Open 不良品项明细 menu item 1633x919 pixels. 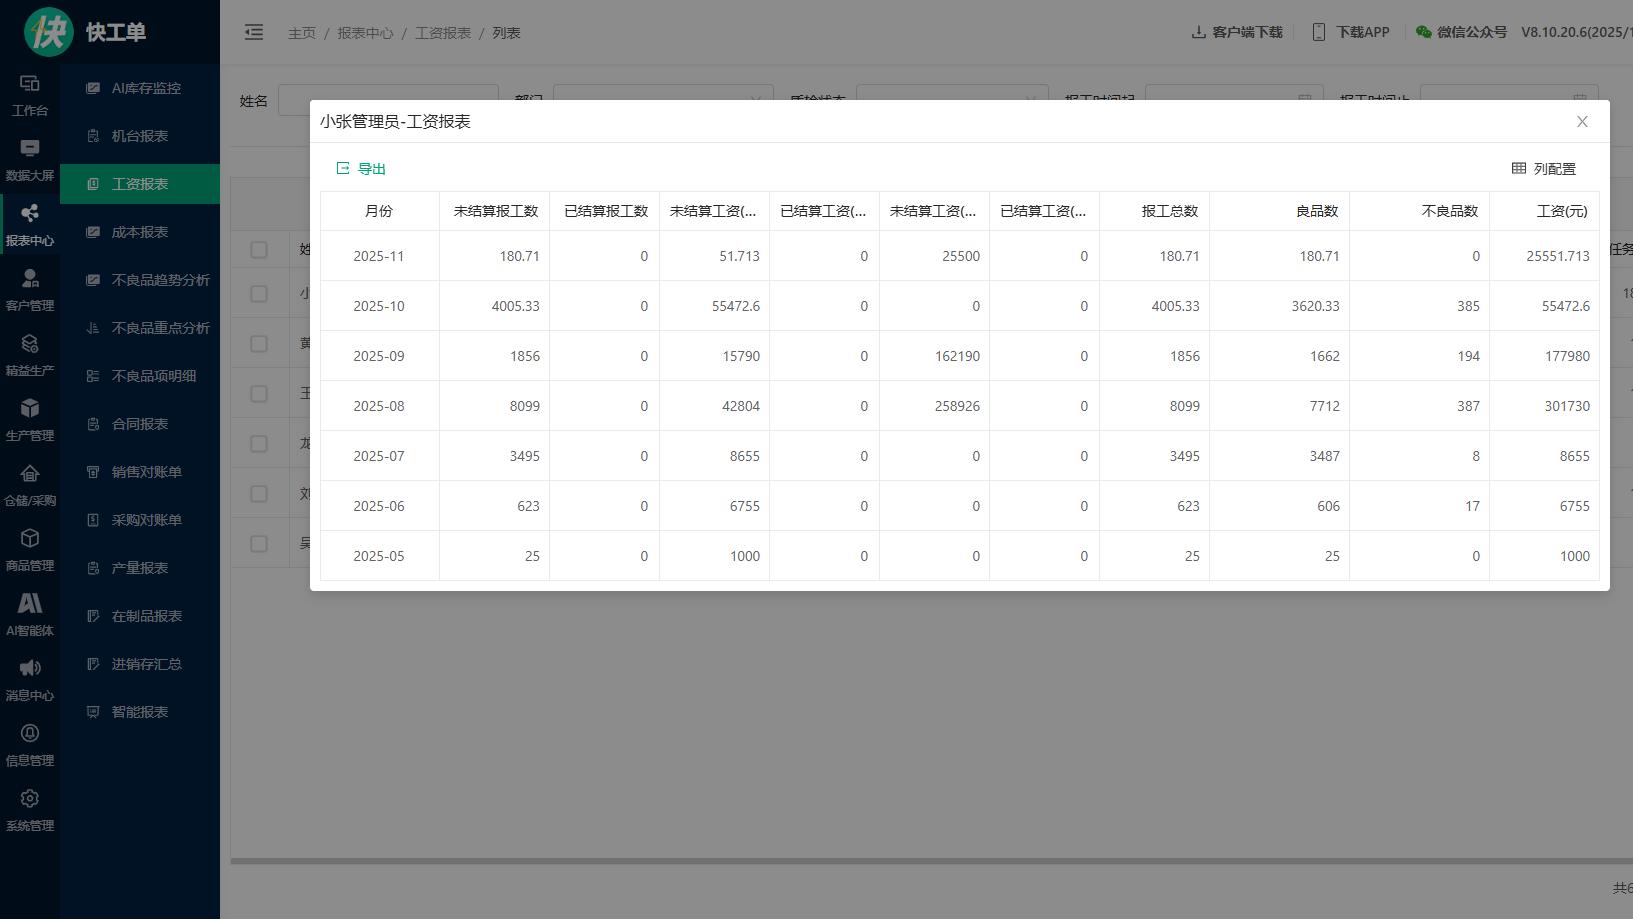tap(140, 376)
